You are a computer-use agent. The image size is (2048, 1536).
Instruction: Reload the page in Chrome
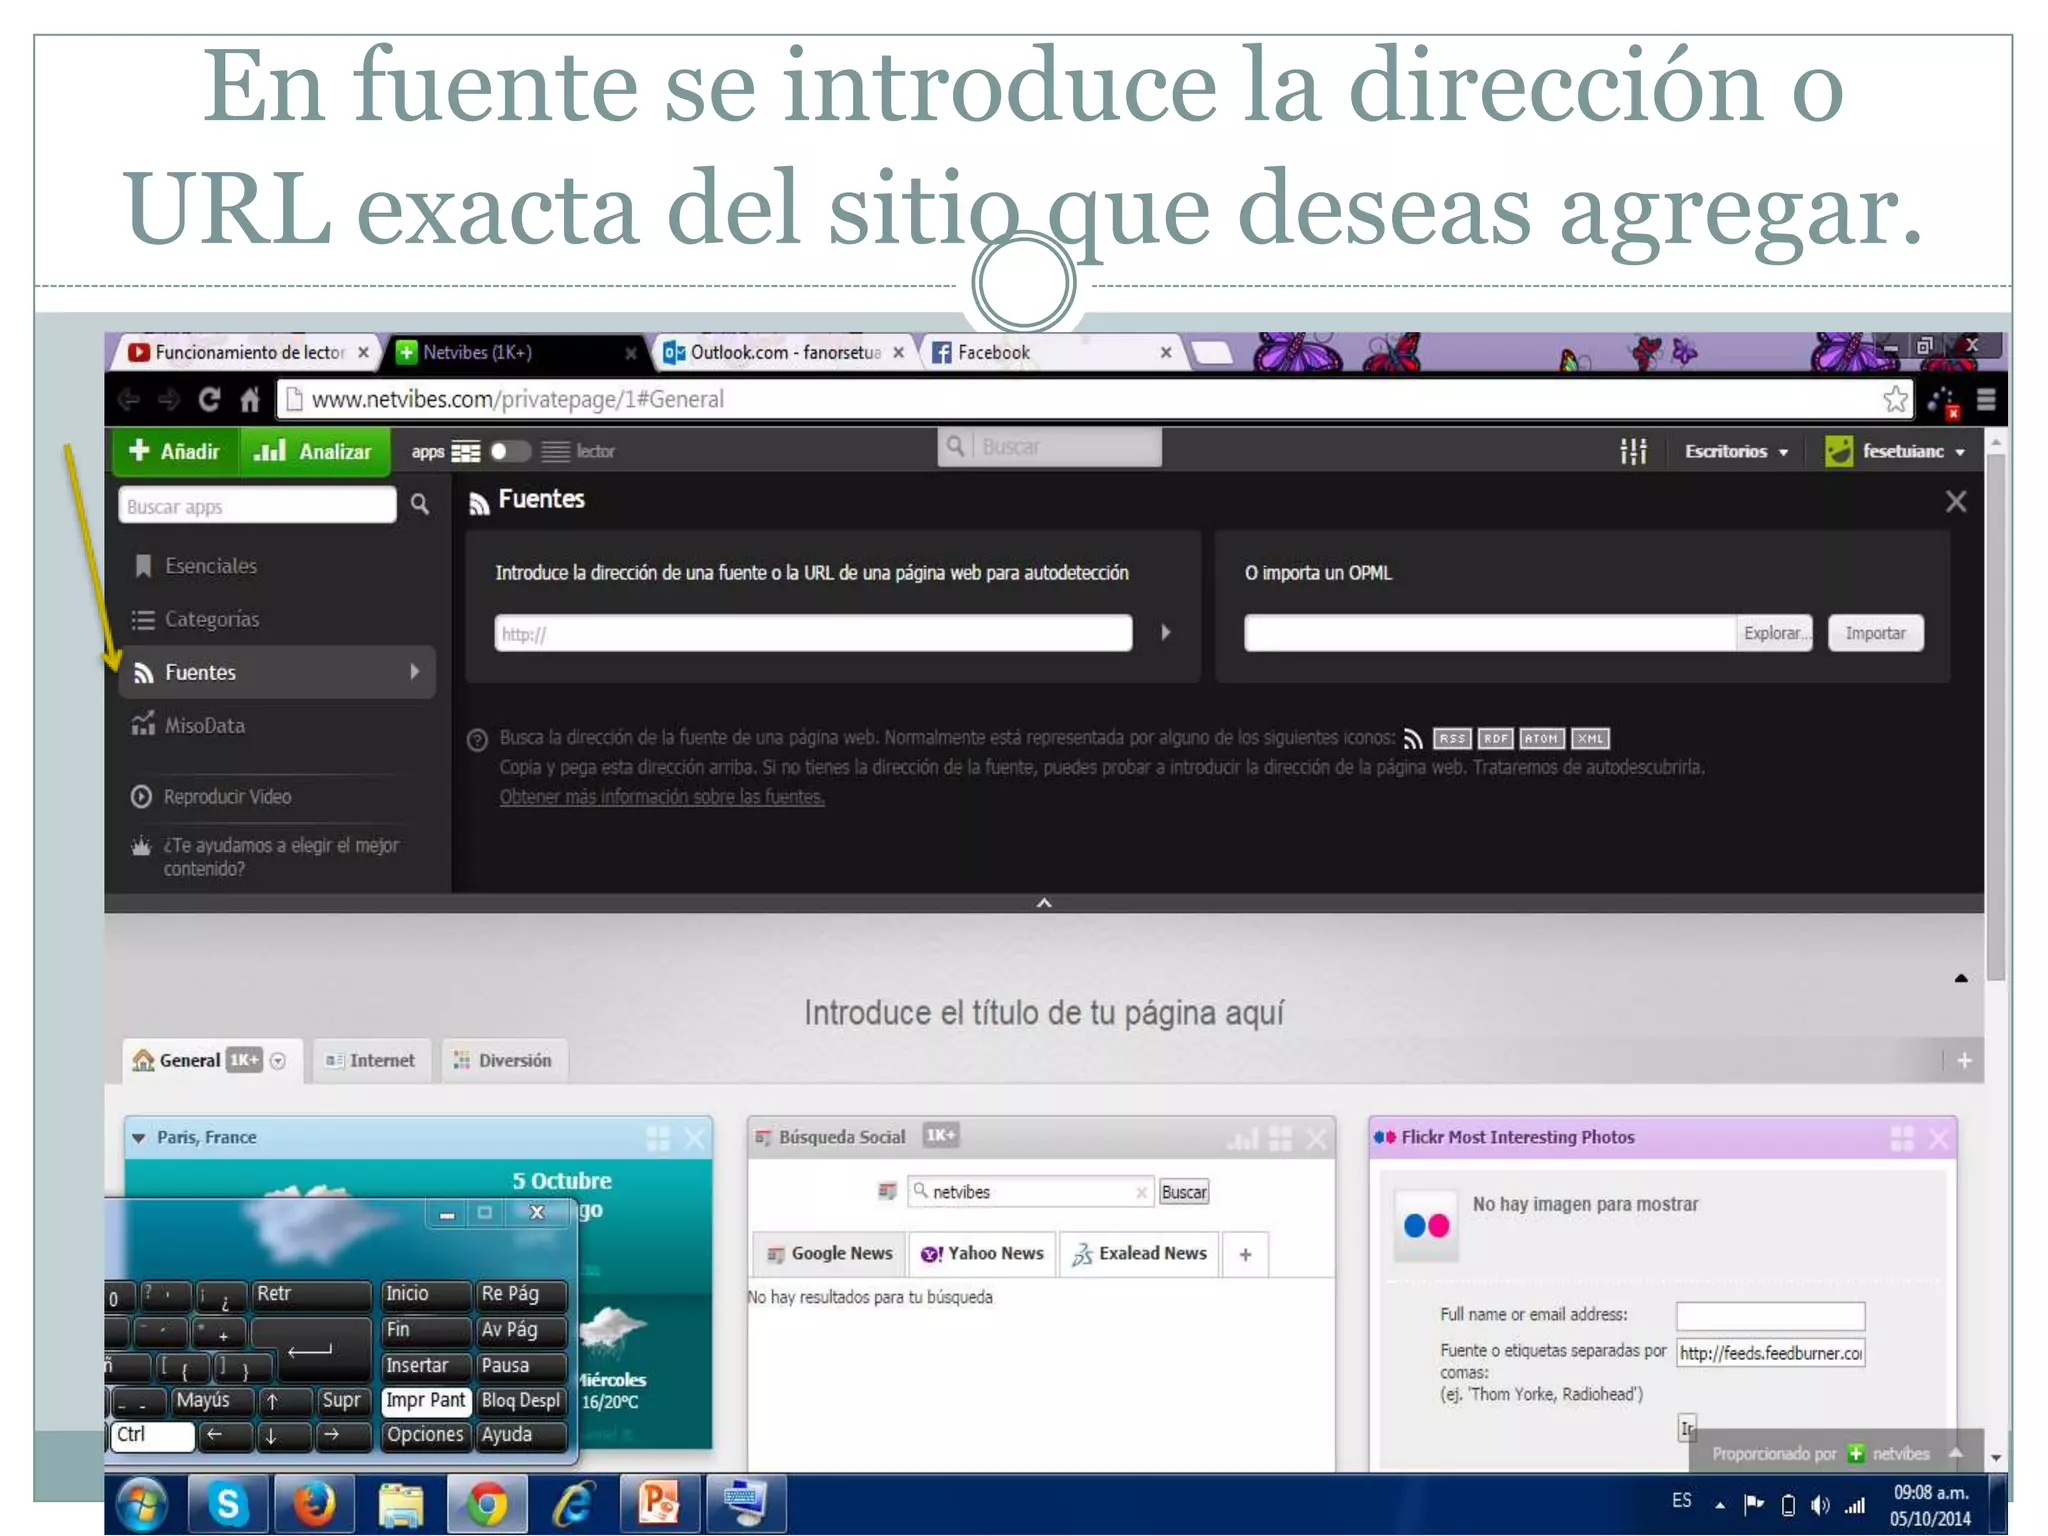coord(209,400)
